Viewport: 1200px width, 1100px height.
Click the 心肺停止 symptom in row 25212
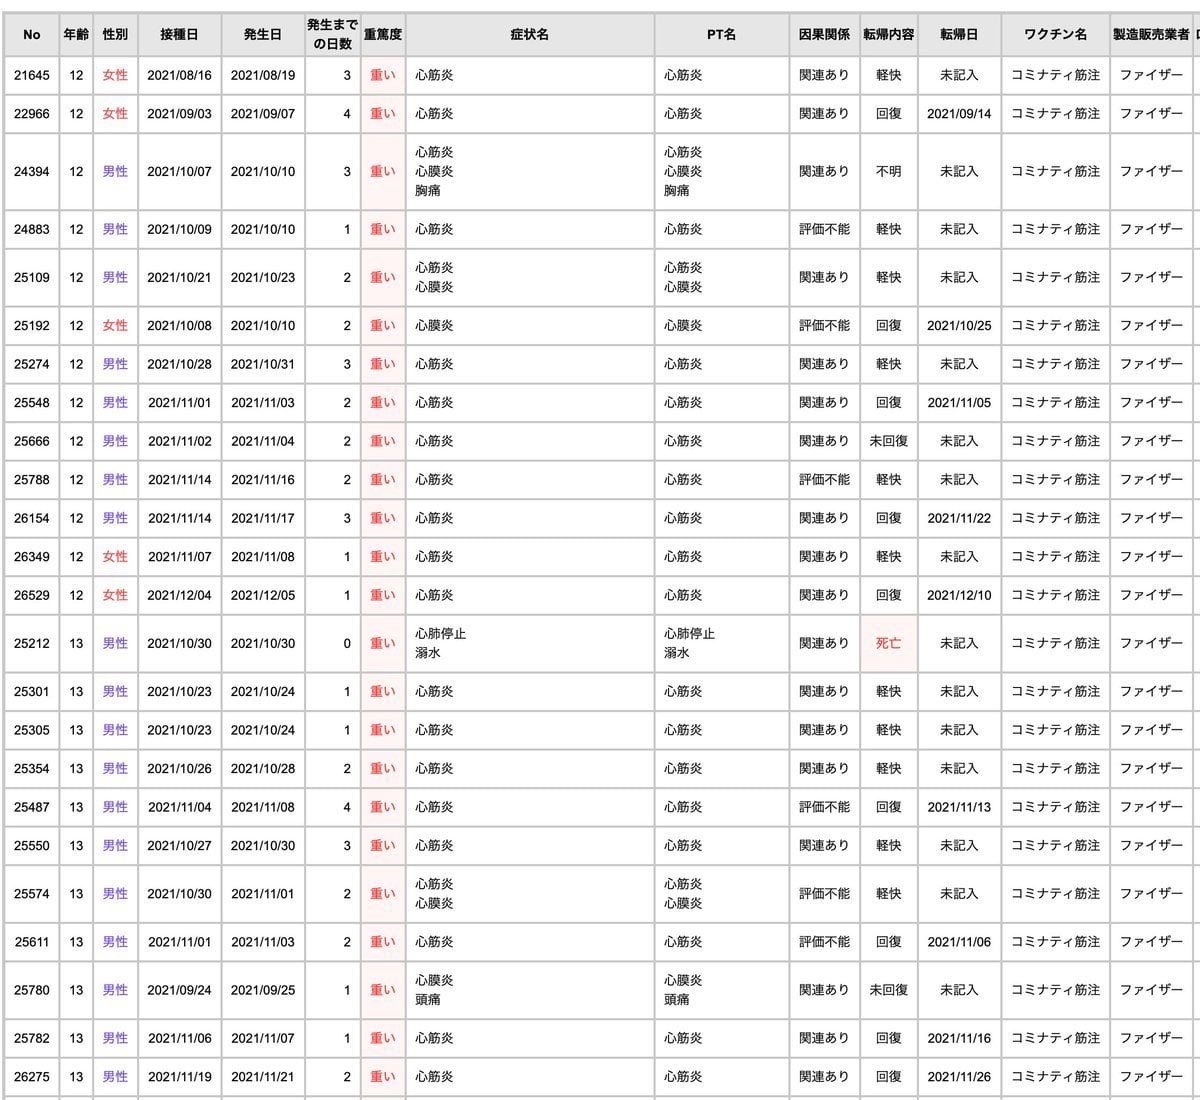pos(440,634)
